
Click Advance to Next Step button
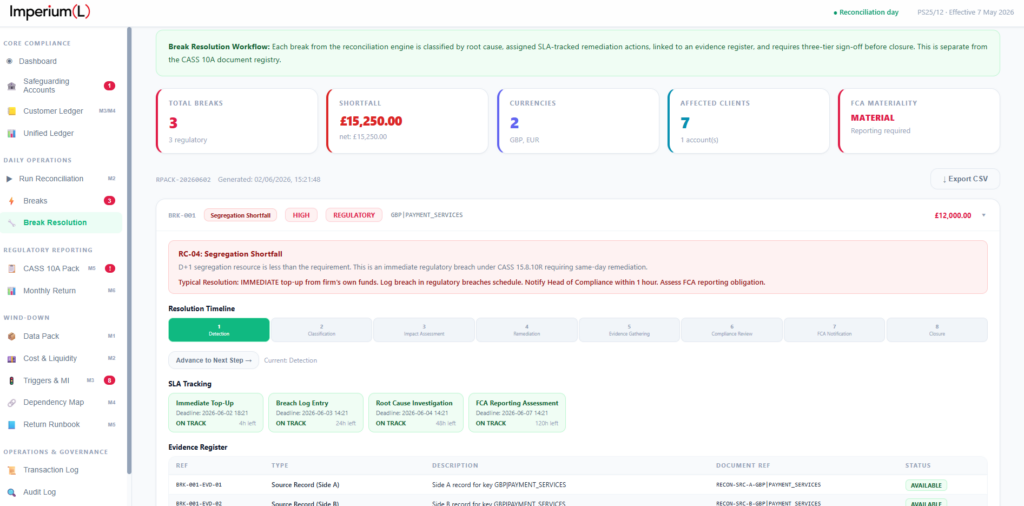pos(214,360)
